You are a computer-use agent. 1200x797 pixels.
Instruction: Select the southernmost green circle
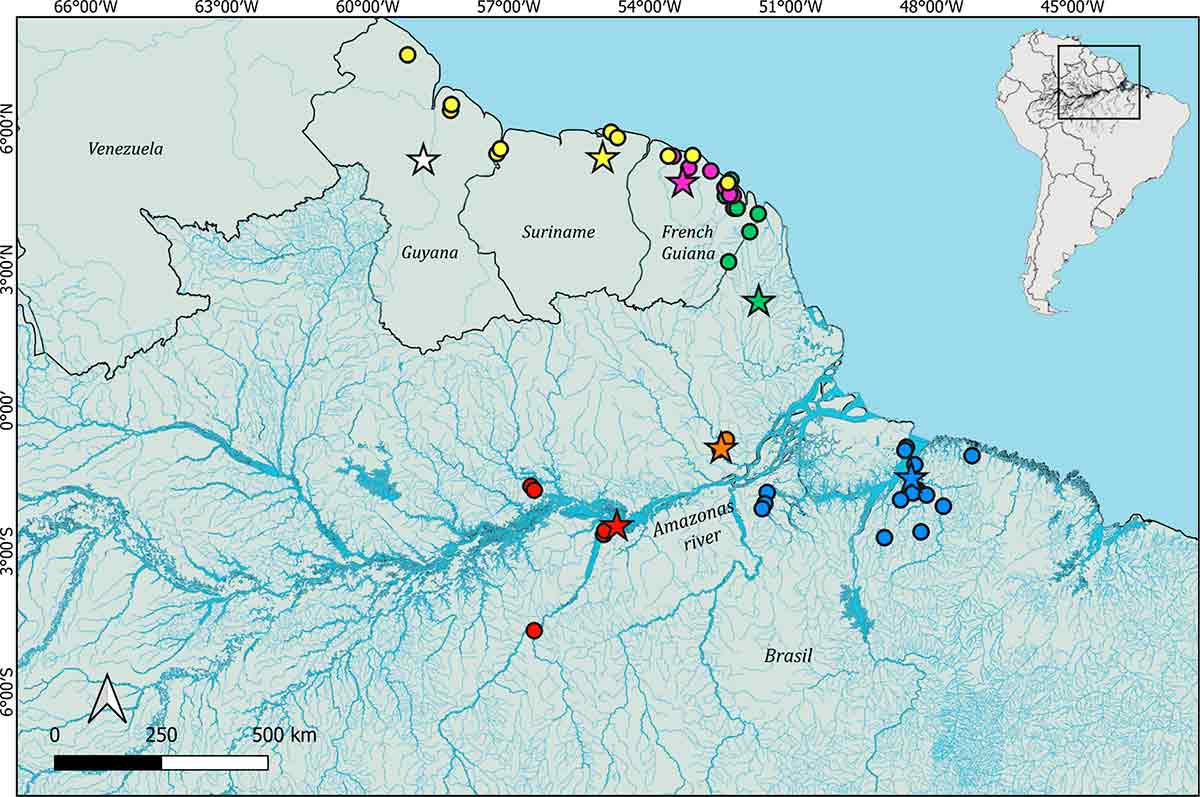click(728, 261)
